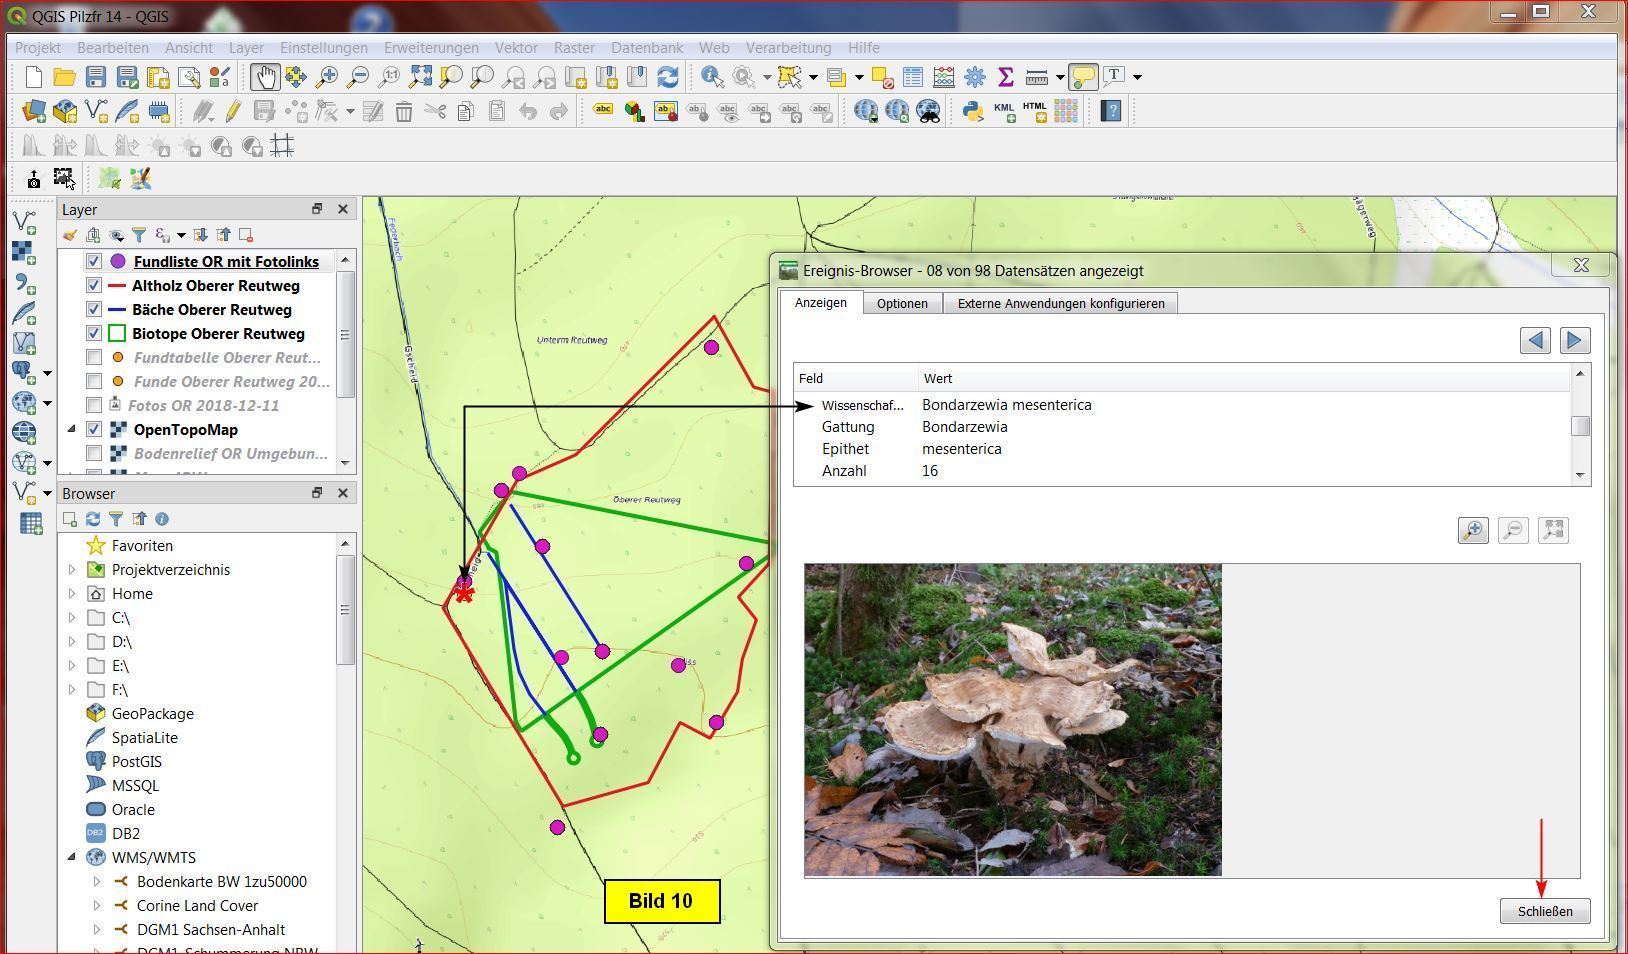Open the Statistical Summary sigma icon
Image resolution: width=1628 pixels, height=954 pixels.
point(1006,77)
